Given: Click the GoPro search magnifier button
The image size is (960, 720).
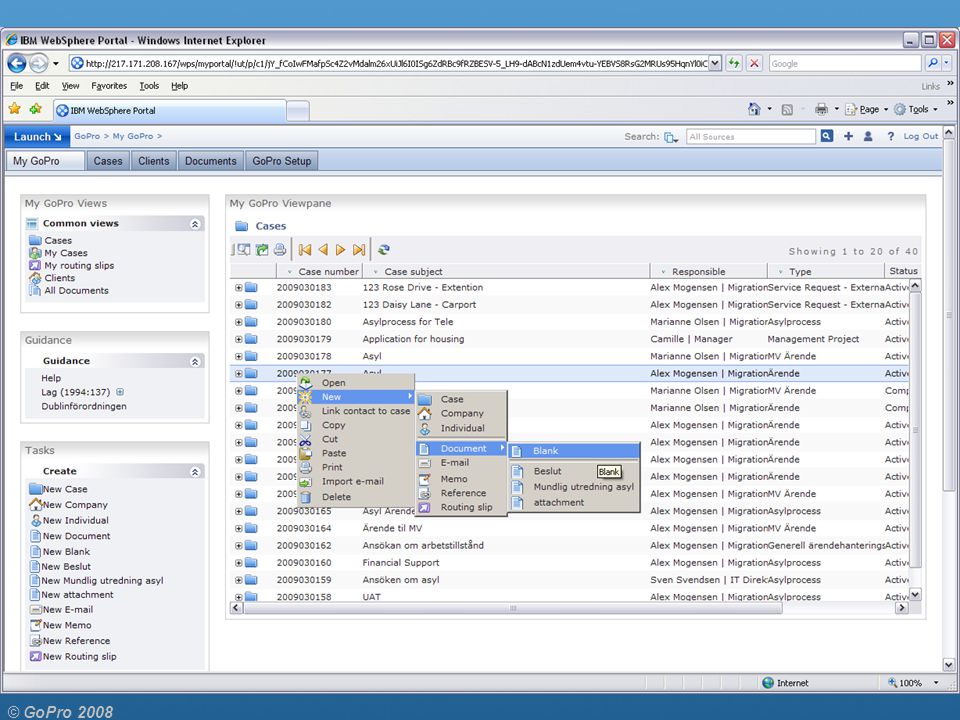Looking at the screenshot, I should 827,136.
